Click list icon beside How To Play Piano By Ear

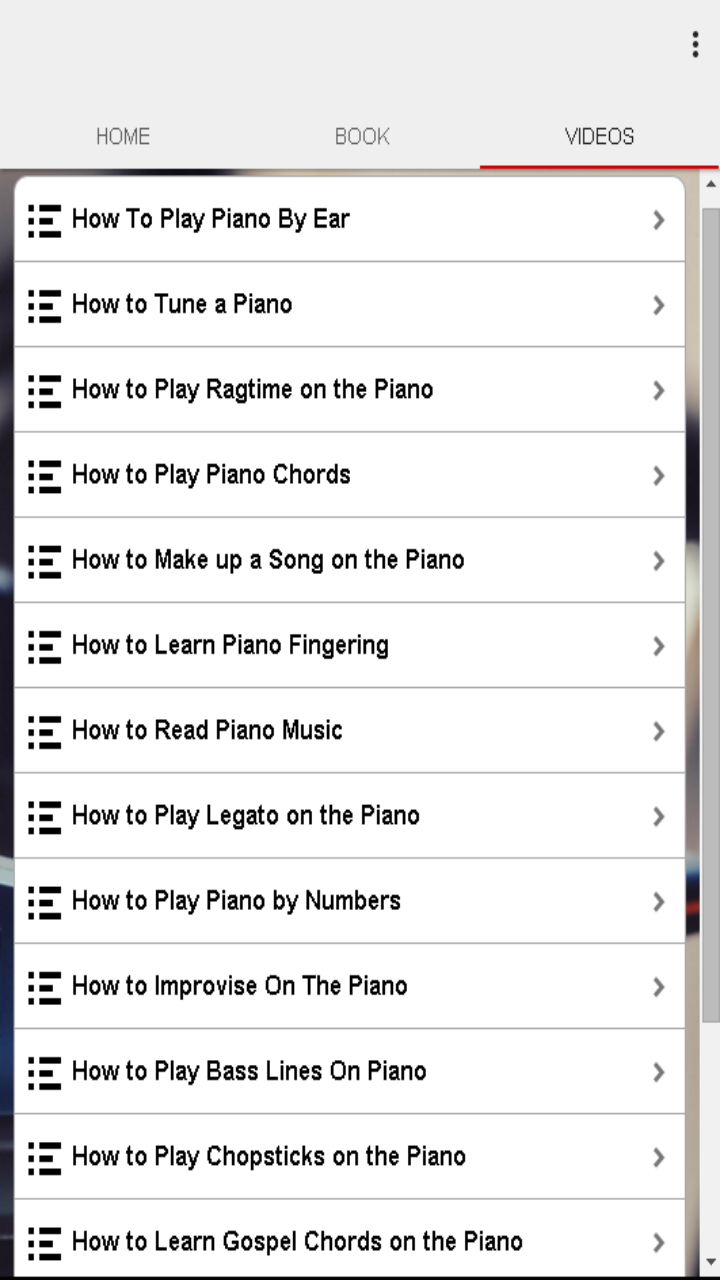(x=44, y=220)
